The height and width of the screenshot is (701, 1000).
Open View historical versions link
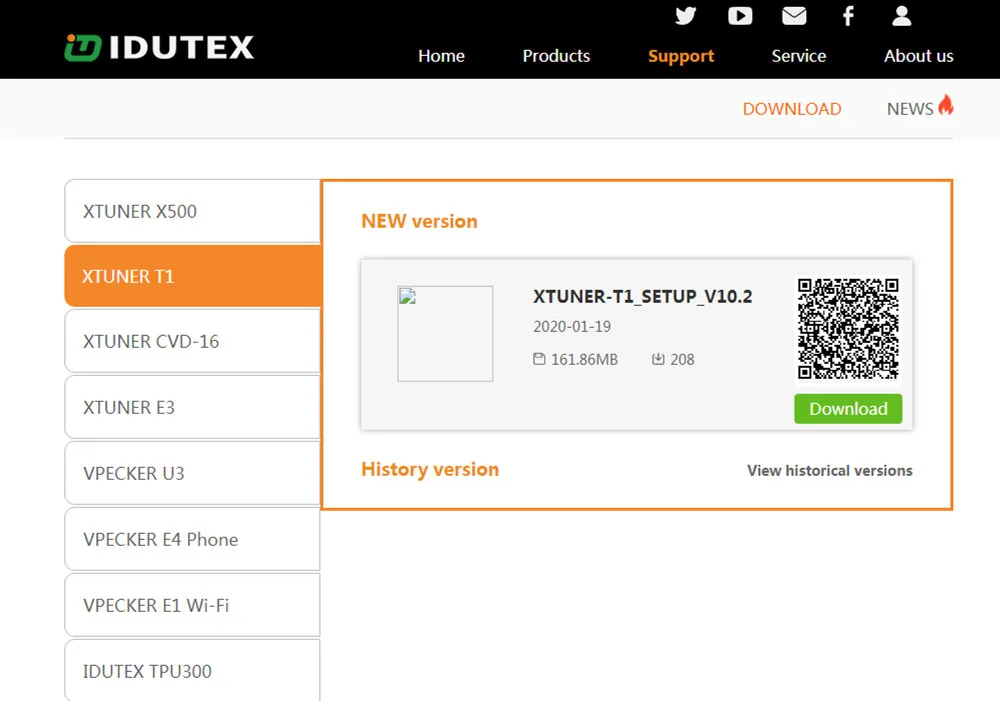(x=830, y=471)
